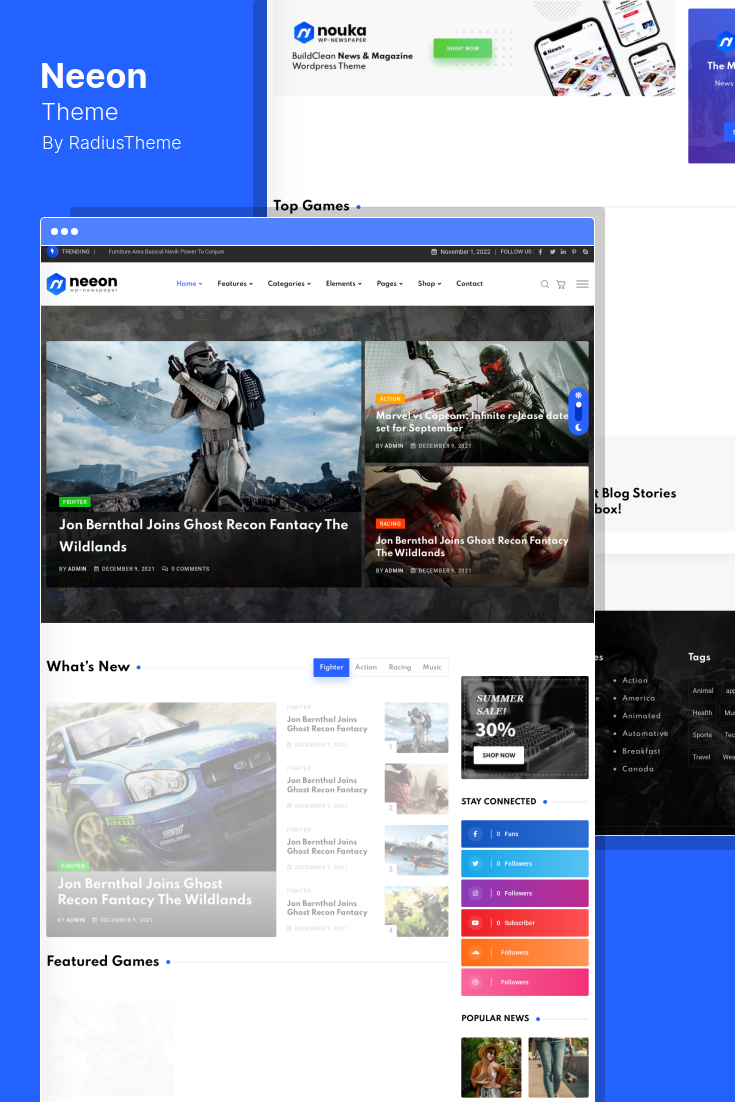This screenshot has width=735, height=1102.
Task: Expand the Elements dropdown menu
Action: (x=344, y=284)
